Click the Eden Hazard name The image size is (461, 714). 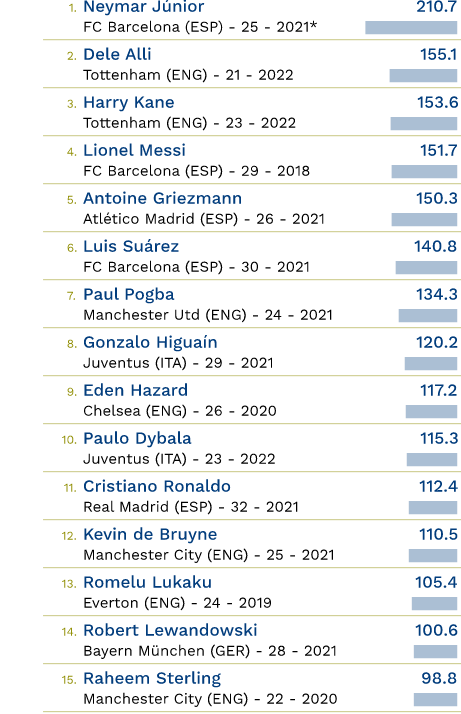(x=135, y=390)
